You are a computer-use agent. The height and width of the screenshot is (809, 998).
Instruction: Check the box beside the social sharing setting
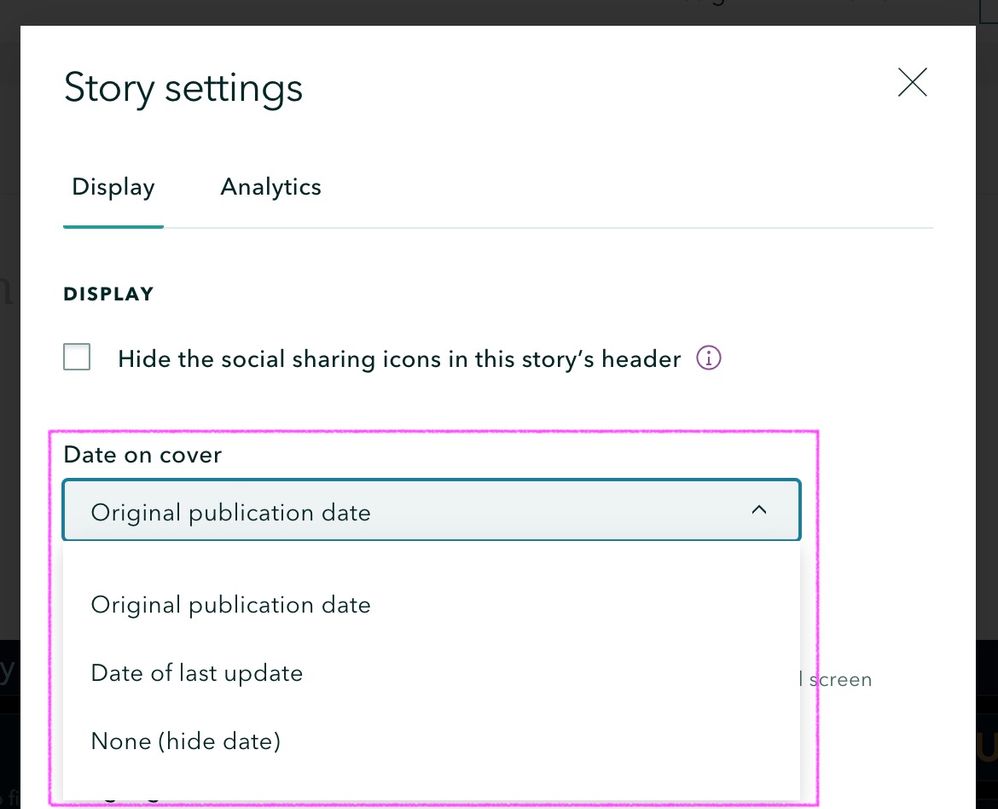click(77, 356)
